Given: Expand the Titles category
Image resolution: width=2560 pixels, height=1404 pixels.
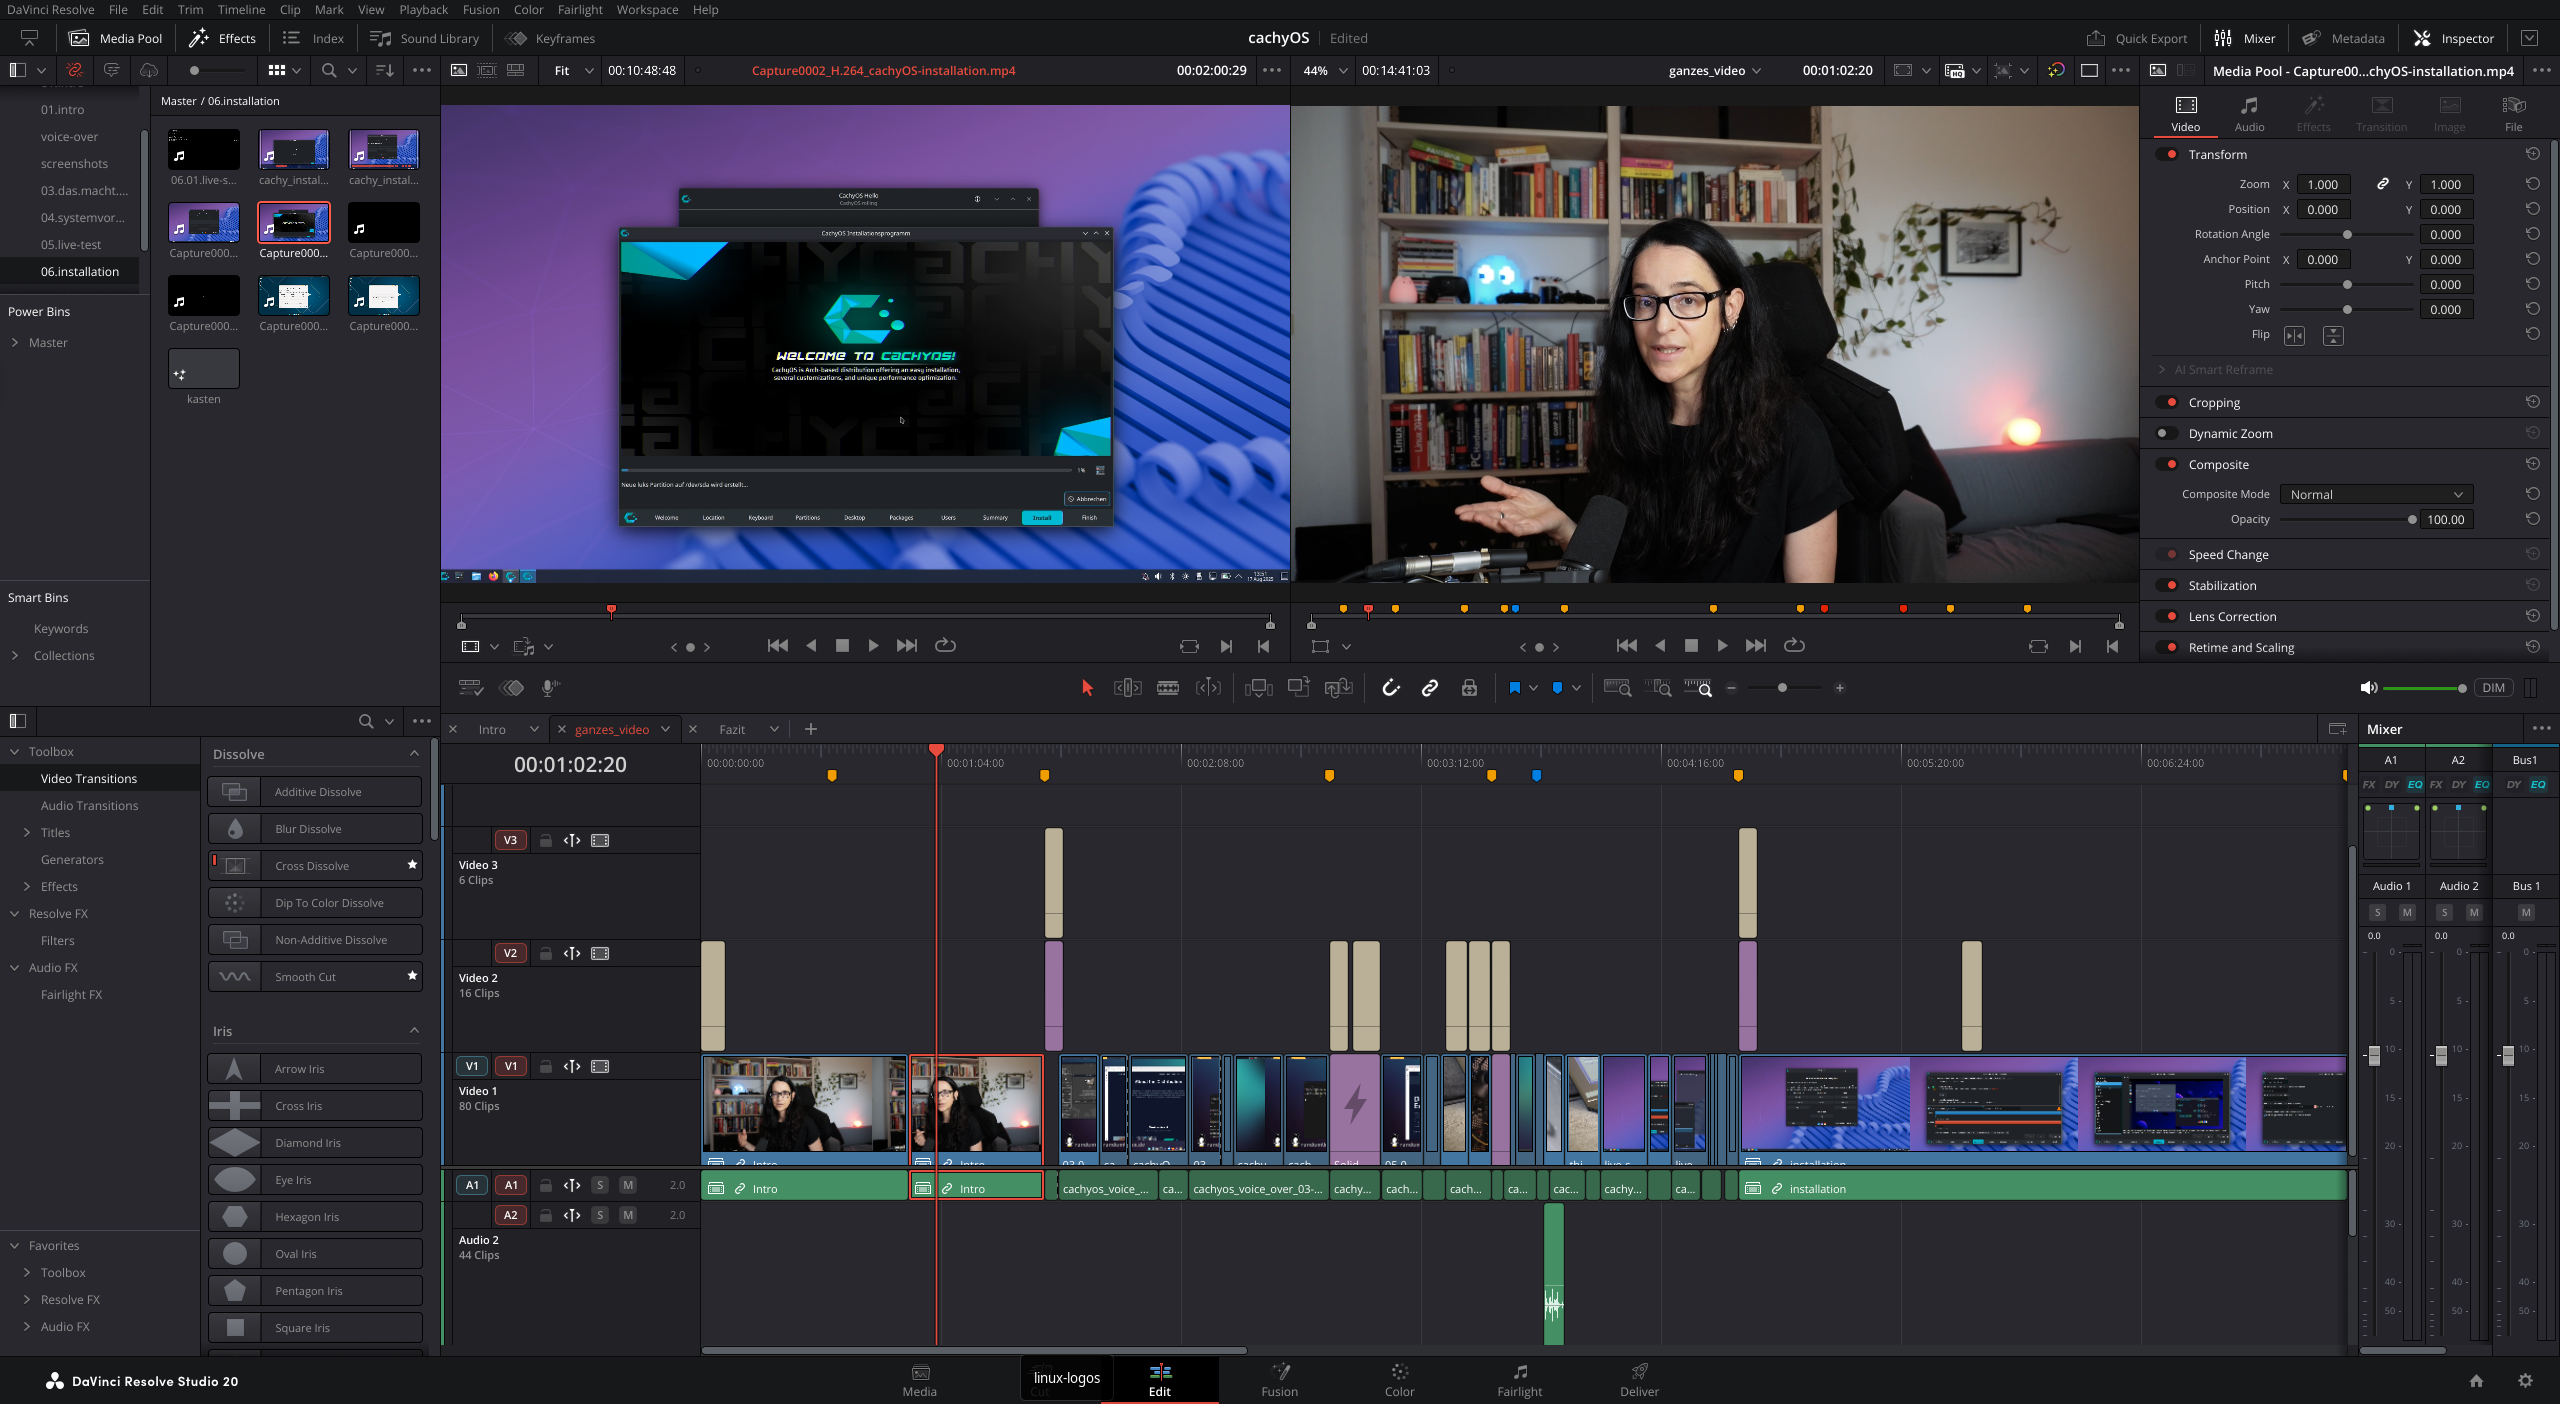Looking at the screenshot, I should pyautogui.click(x=26, y=832).
